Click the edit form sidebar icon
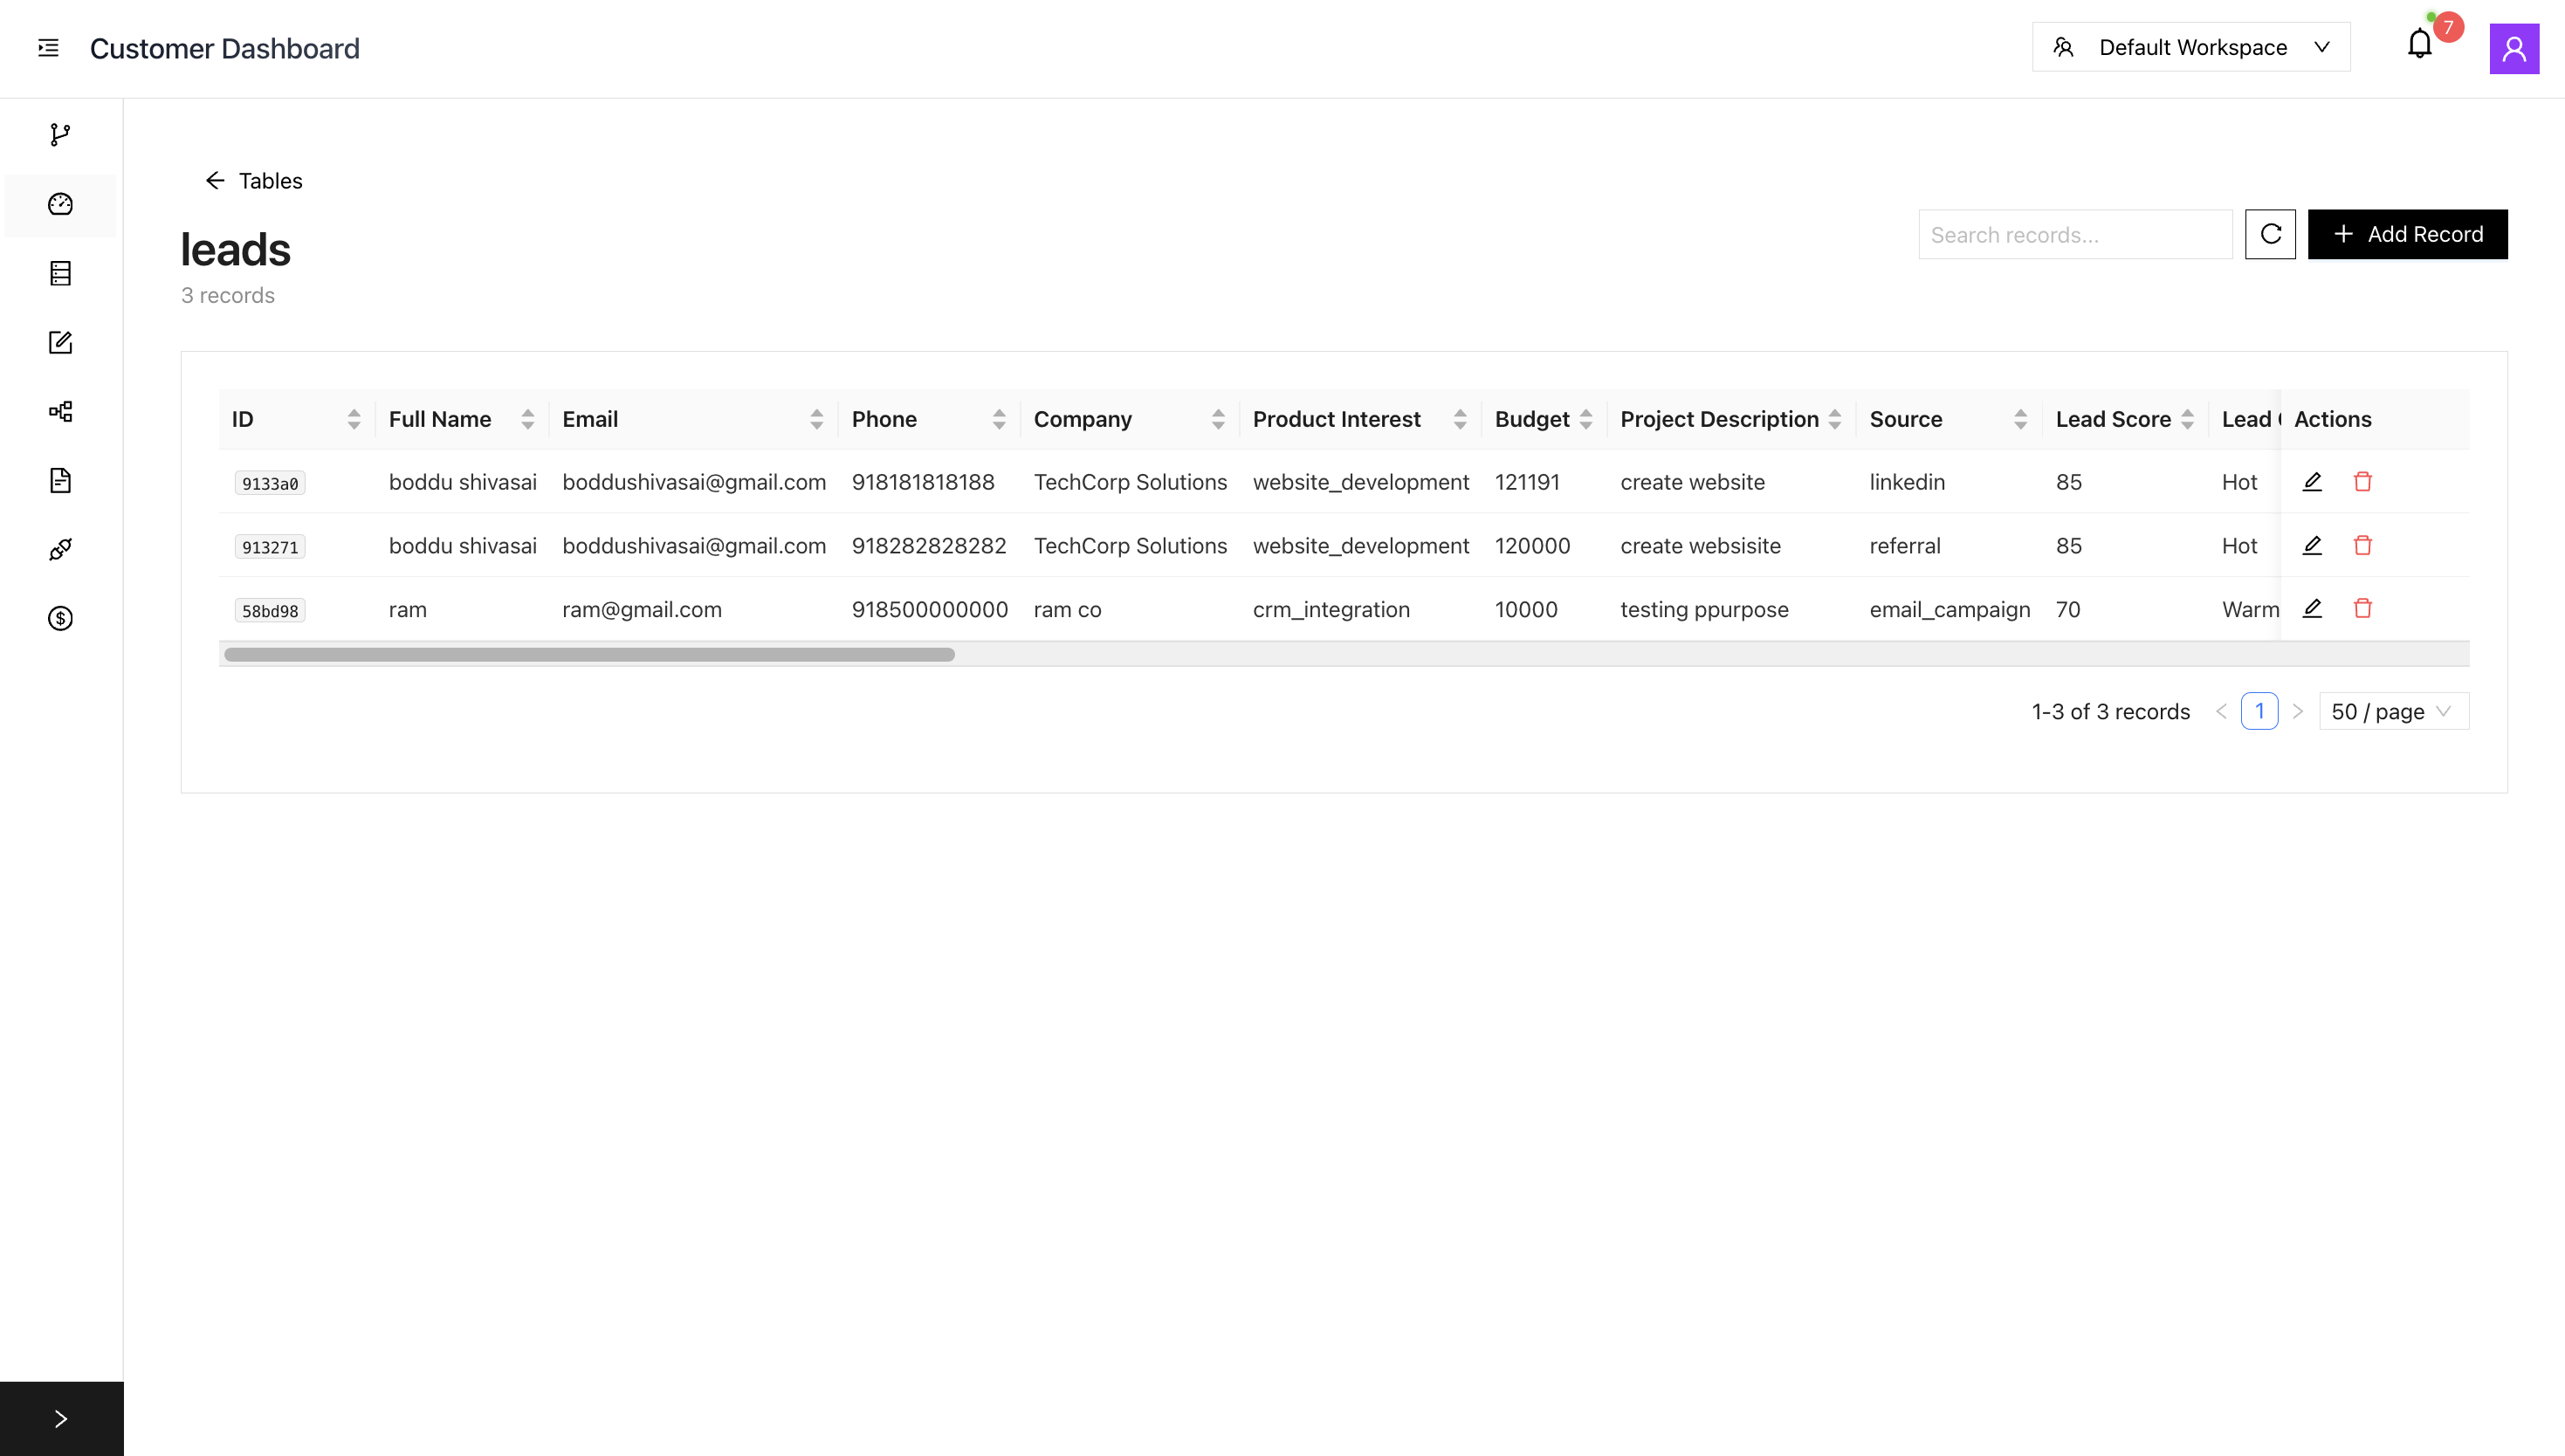 60,342
